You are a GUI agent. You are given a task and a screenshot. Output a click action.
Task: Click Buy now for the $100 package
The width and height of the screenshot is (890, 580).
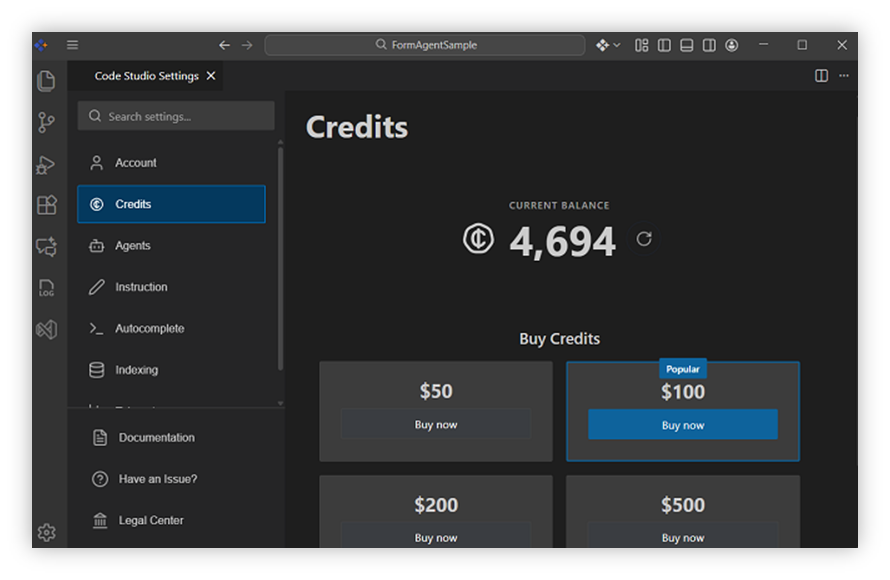click(682, 425)
